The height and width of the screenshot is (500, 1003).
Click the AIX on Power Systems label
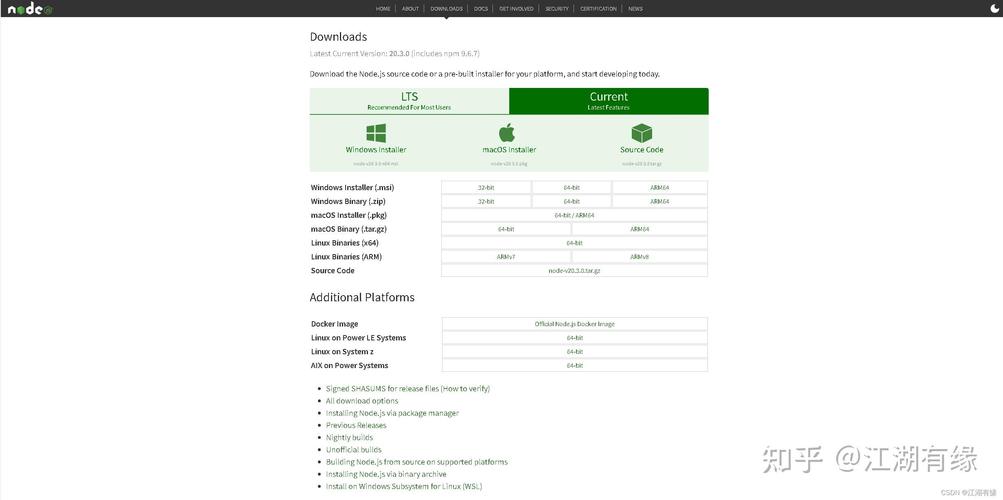pos(349,366)
